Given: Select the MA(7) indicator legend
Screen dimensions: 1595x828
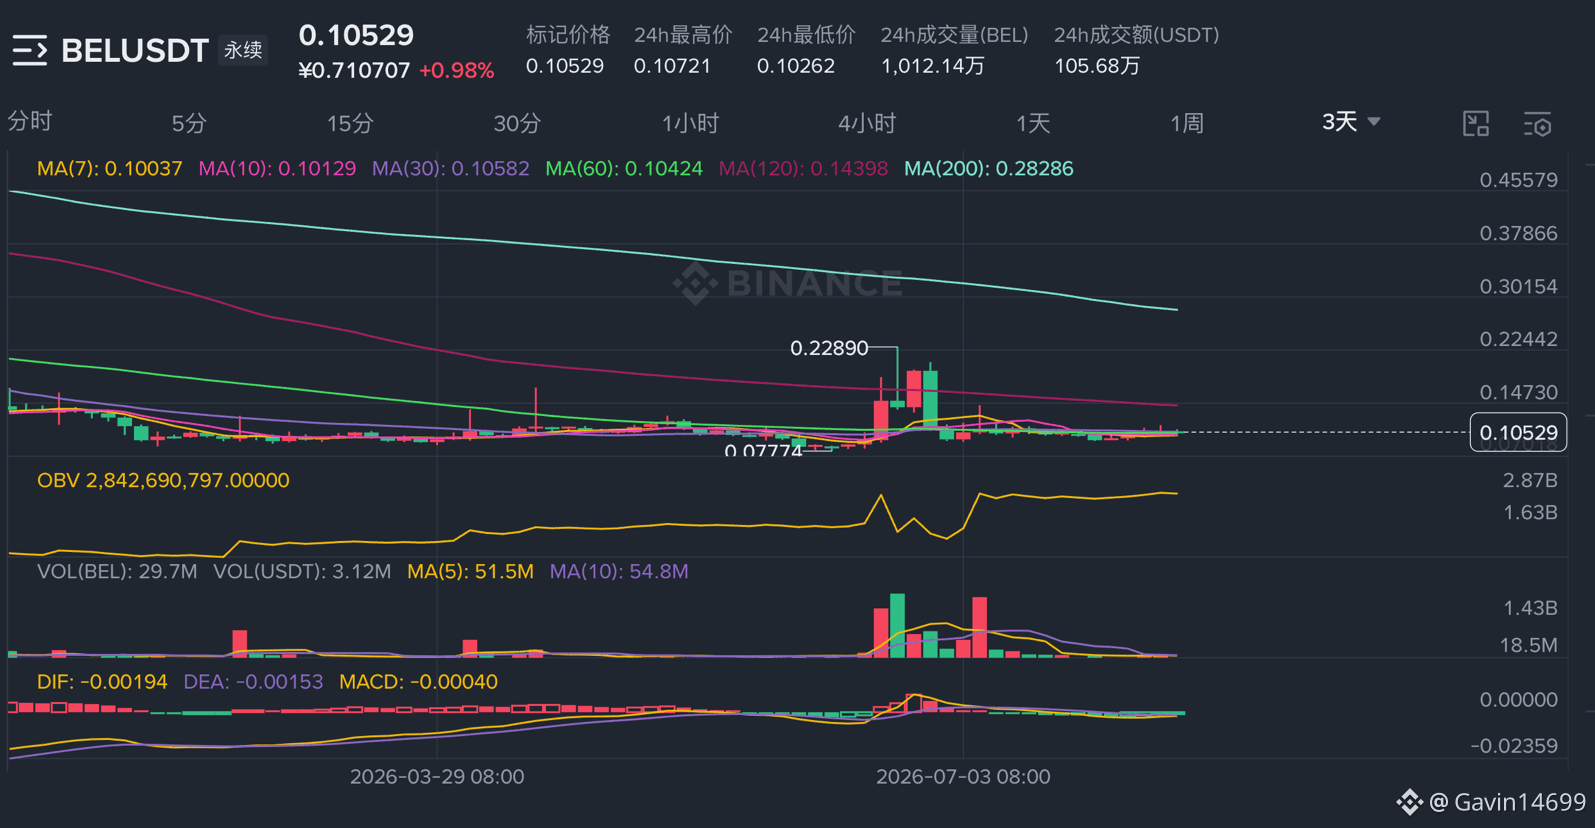Looking at the screenshot, I should tap(110, 169).
